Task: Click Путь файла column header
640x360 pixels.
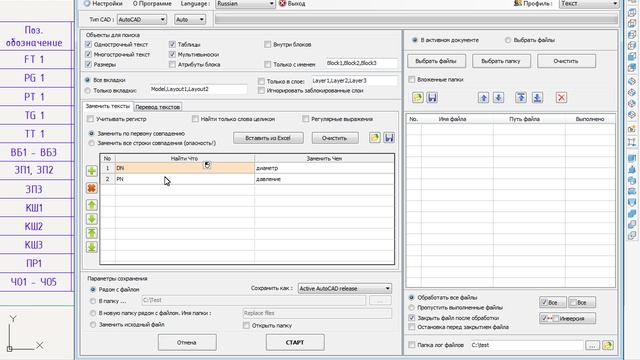Action: 529,119
